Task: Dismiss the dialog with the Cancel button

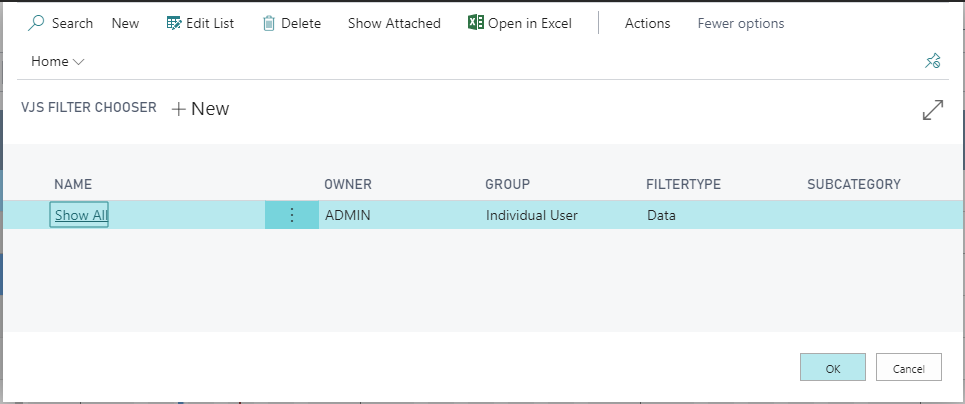Action: click(x=908, y=367)
